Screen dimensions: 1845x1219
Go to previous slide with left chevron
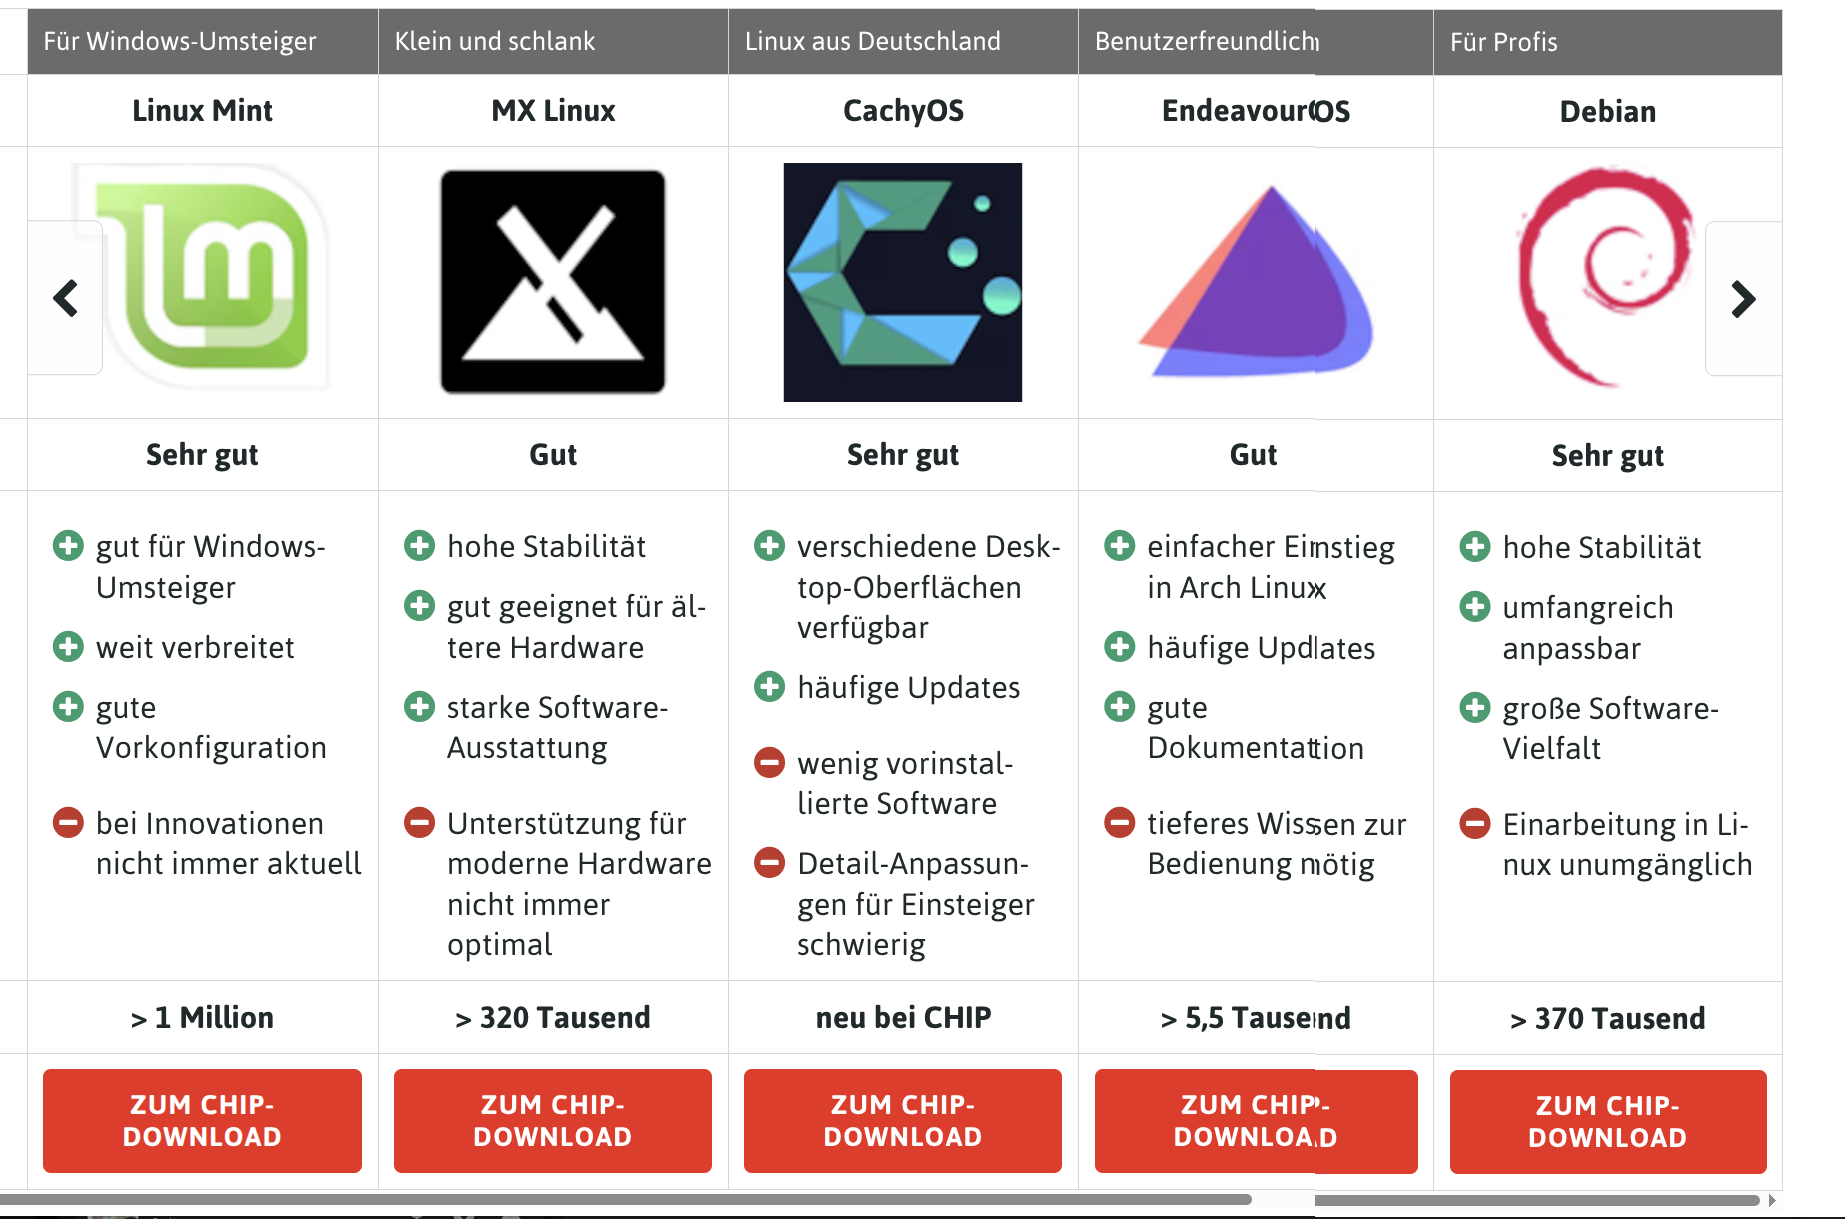[x=66, y=298]
